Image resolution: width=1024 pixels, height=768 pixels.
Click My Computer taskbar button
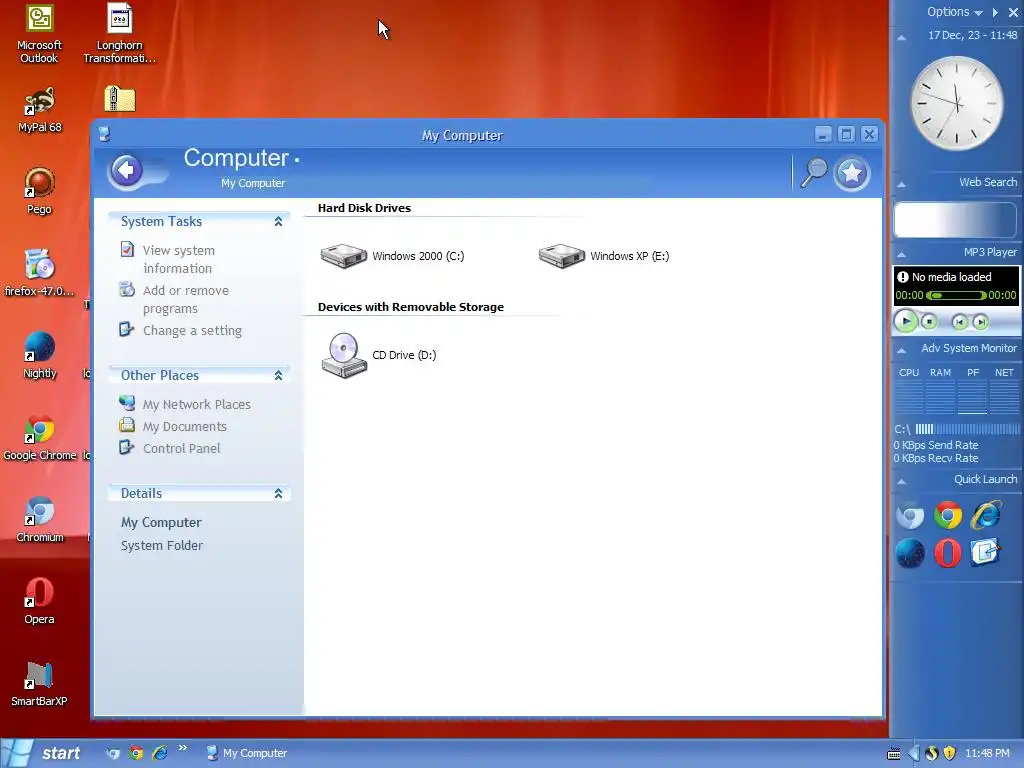point(247,753)
